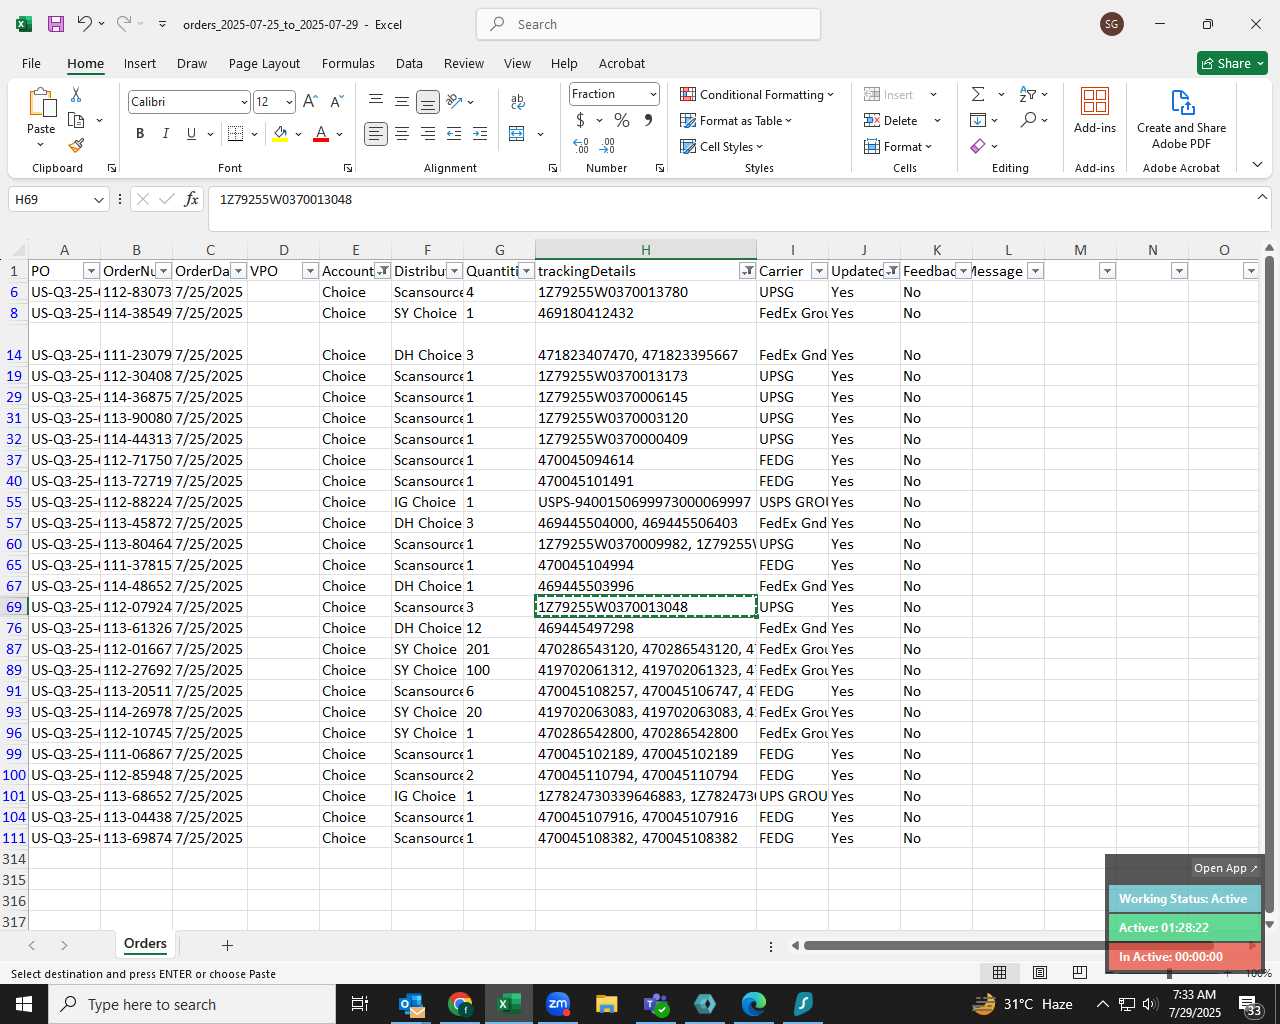Click the Orientation text angle icon
Viewport: 1280px width, 1024px height.
coord(455,101)
